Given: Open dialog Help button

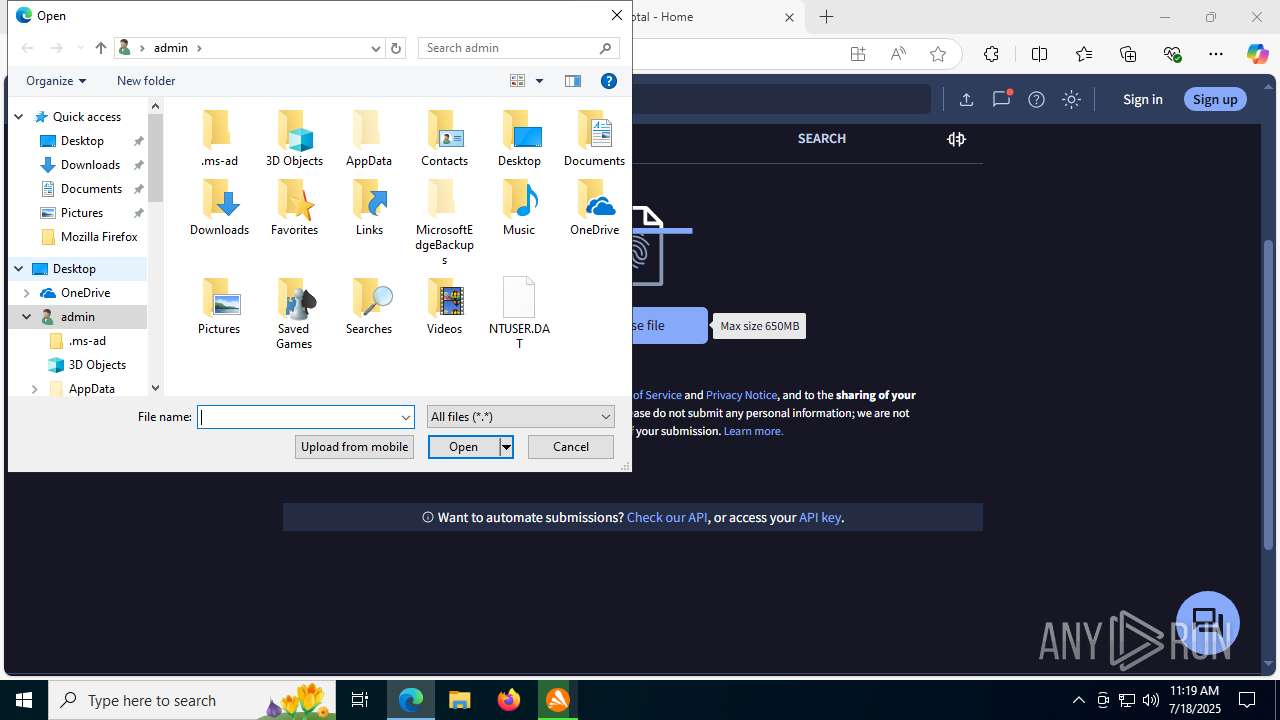Looking at the screenshot, I should [608, 81].
